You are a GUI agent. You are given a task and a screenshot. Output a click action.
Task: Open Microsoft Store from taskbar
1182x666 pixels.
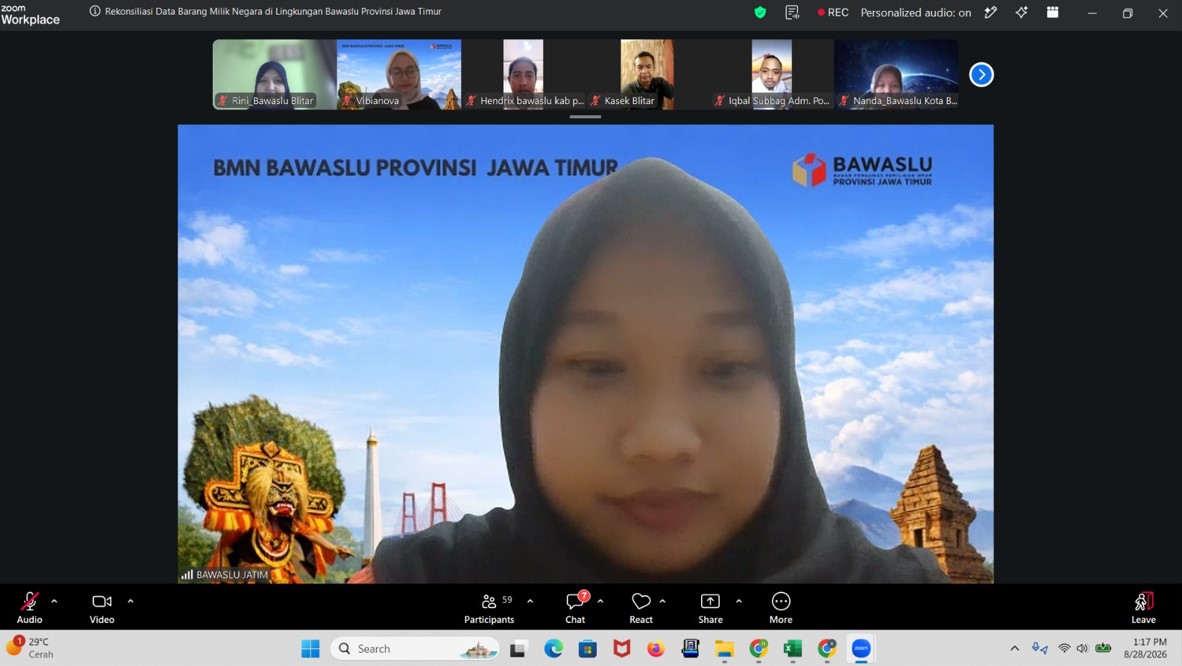point(587,649)
